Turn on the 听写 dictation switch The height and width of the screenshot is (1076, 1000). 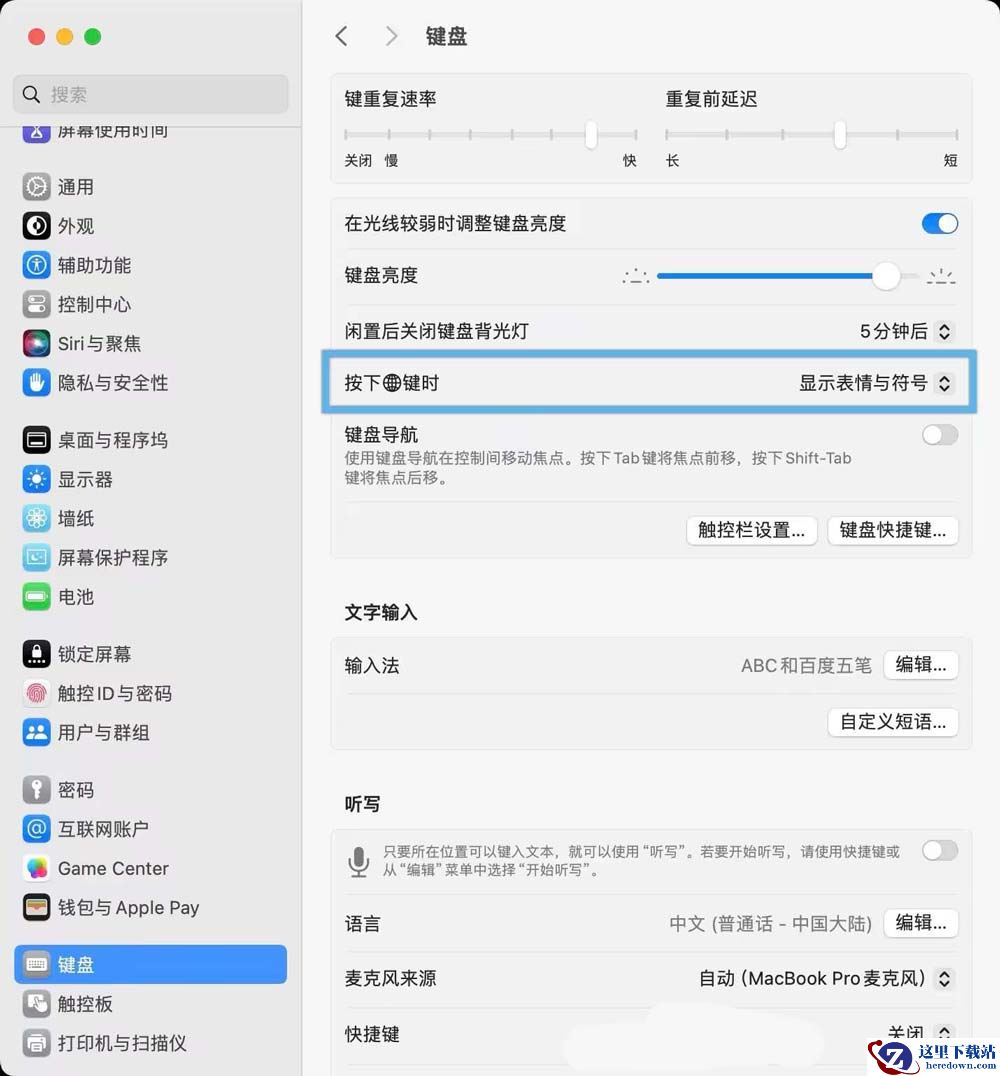pyautogui.click(x=940, y=851)
